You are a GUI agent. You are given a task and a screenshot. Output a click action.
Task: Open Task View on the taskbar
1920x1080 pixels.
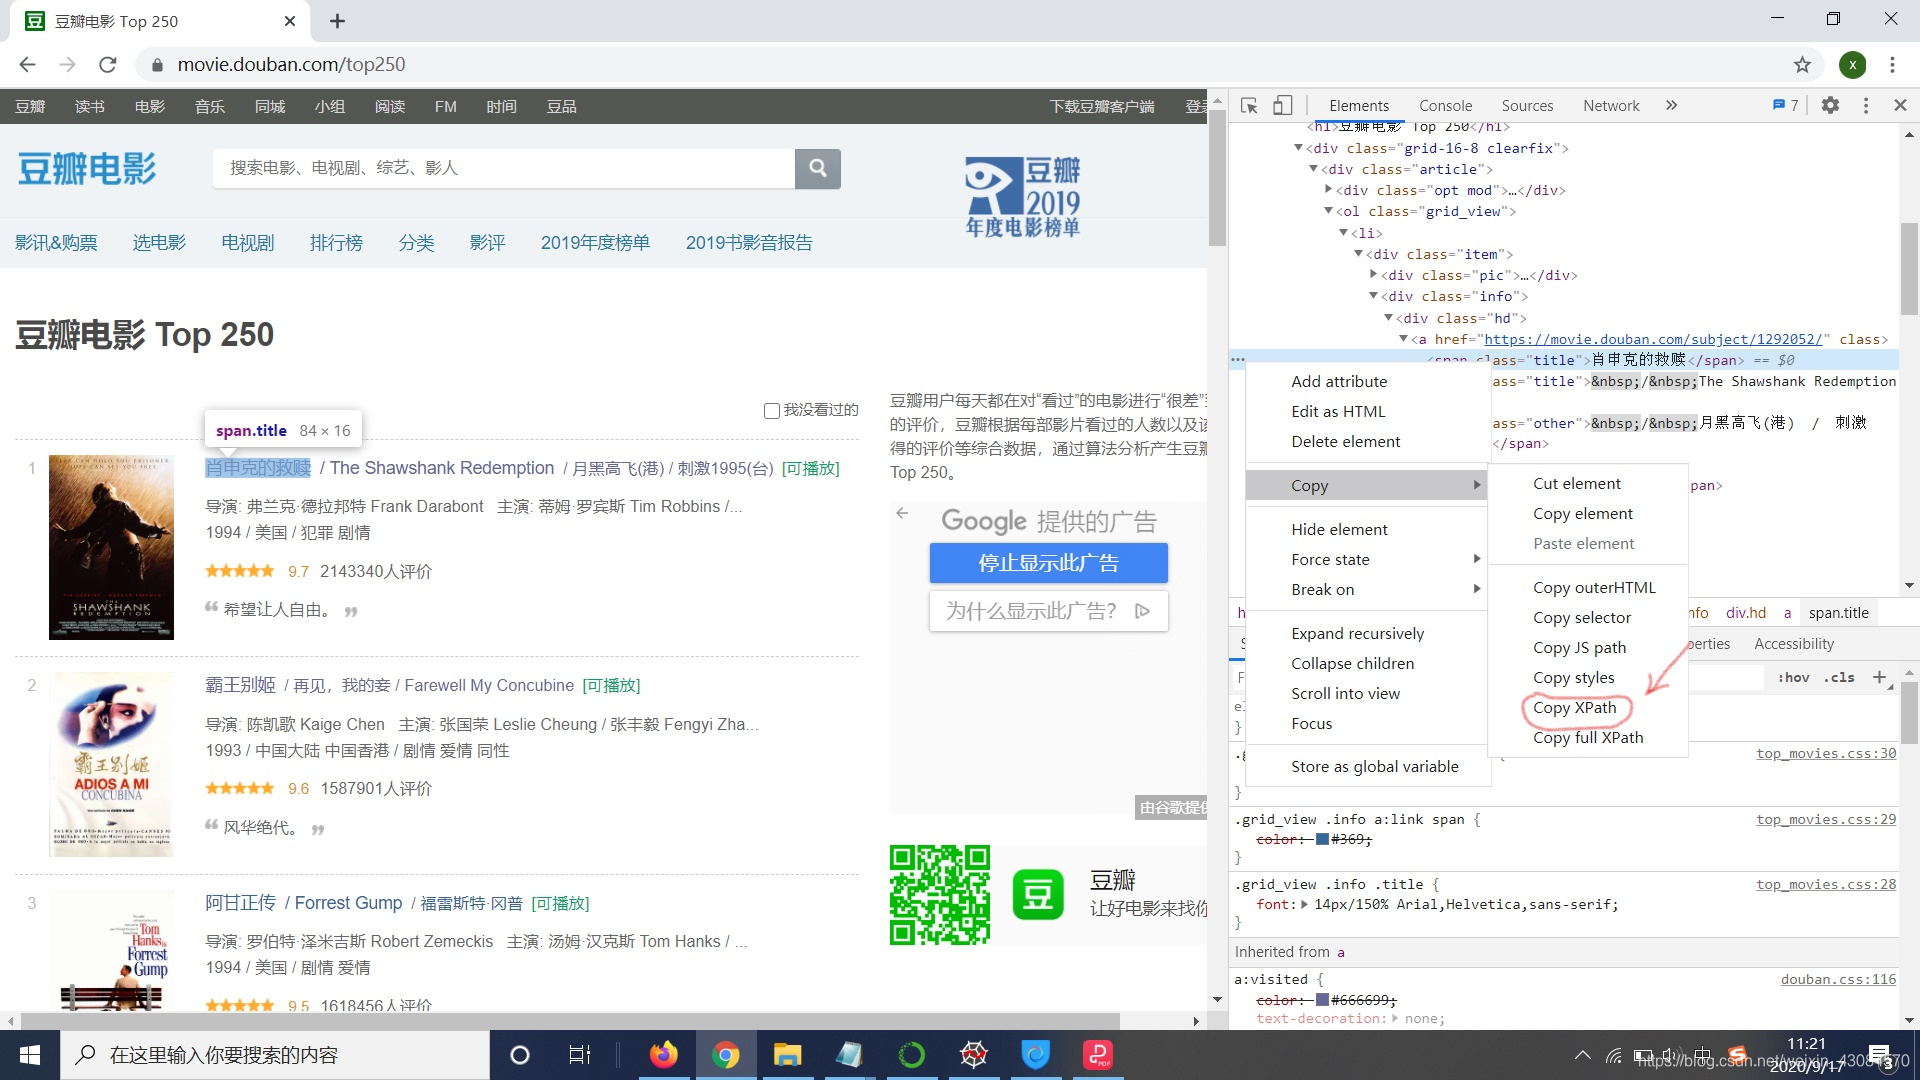(579, 1055)
